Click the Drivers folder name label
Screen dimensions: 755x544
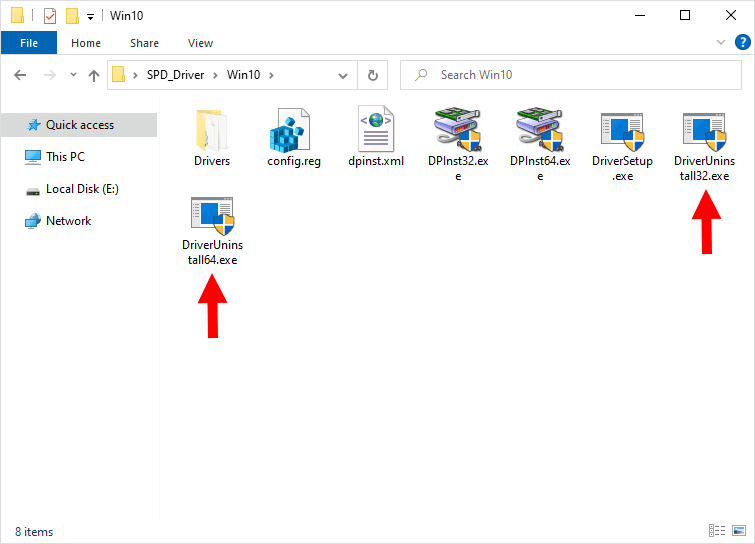(x=212, y=161)
